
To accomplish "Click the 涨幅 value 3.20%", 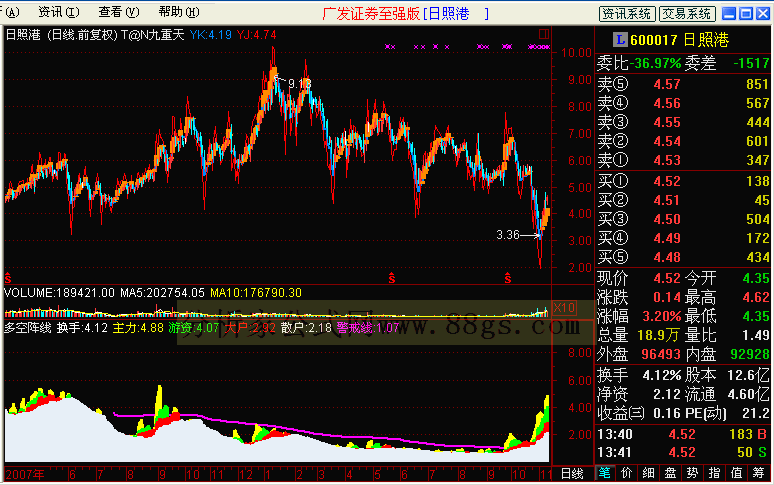I will pos(661,316).
